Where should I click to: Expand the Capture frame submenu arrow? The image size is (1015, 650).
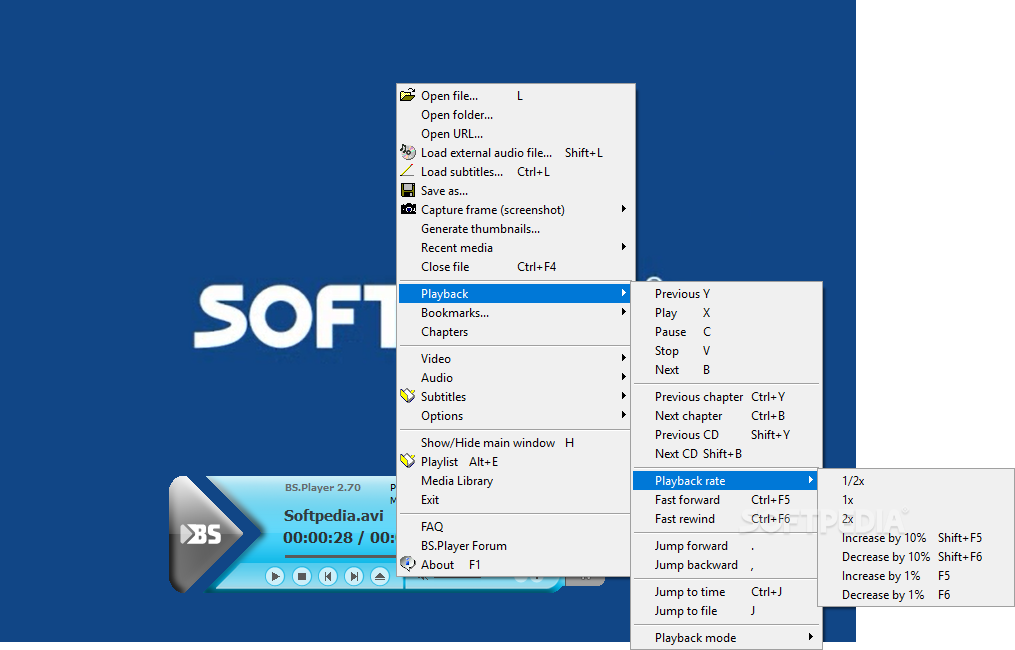[623, 208]
